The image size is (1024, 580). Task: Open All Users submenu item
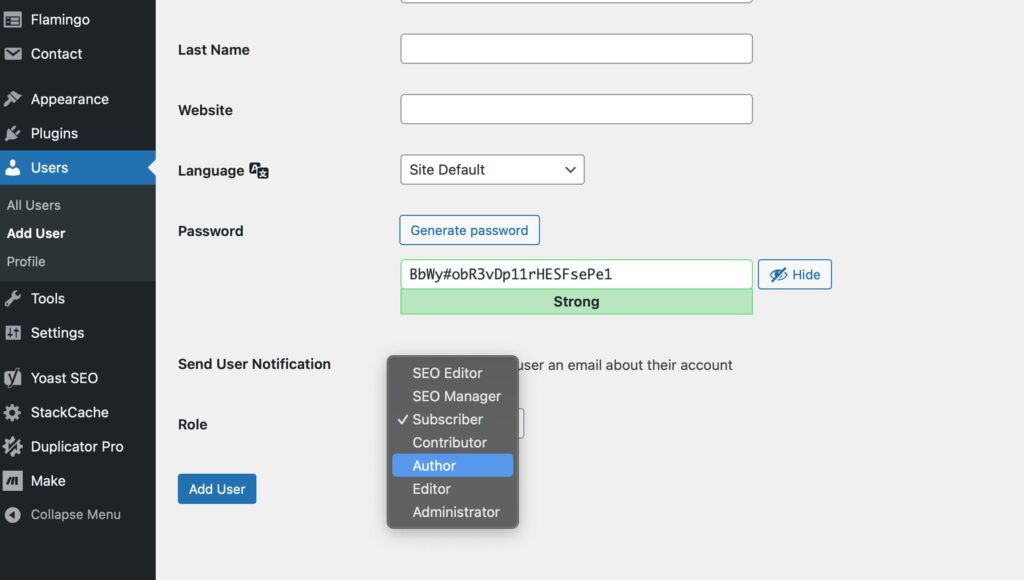[x=33, y=205]
